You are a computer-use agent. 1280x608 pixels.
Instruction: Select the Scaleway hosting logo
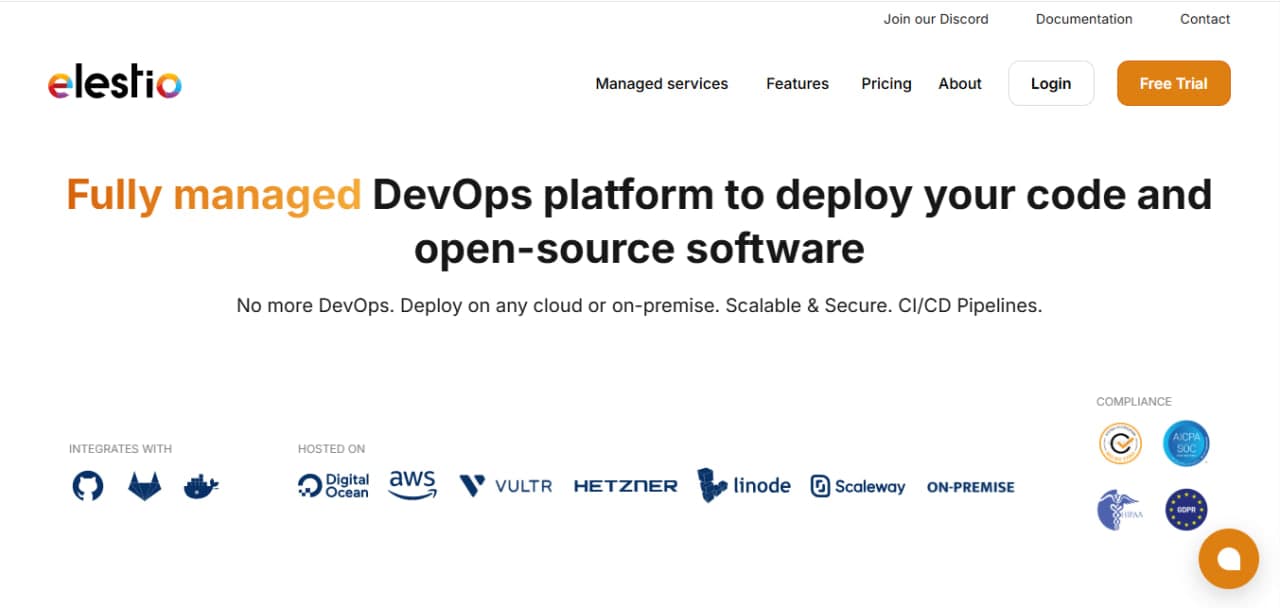pyautogui.click(x=858, y=486)
